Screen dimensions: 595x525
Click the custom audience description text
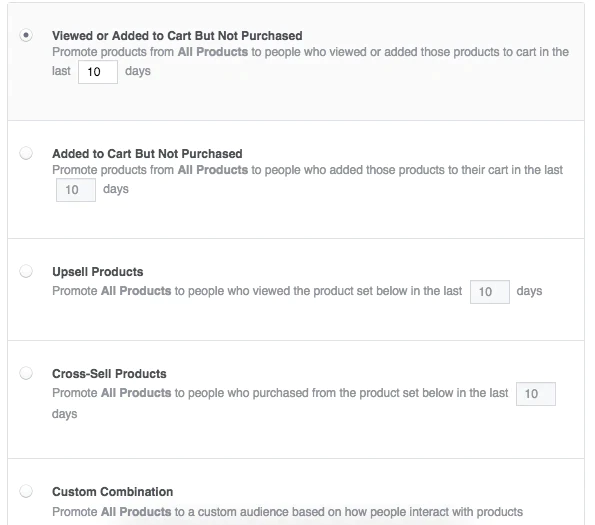[288, 512]
